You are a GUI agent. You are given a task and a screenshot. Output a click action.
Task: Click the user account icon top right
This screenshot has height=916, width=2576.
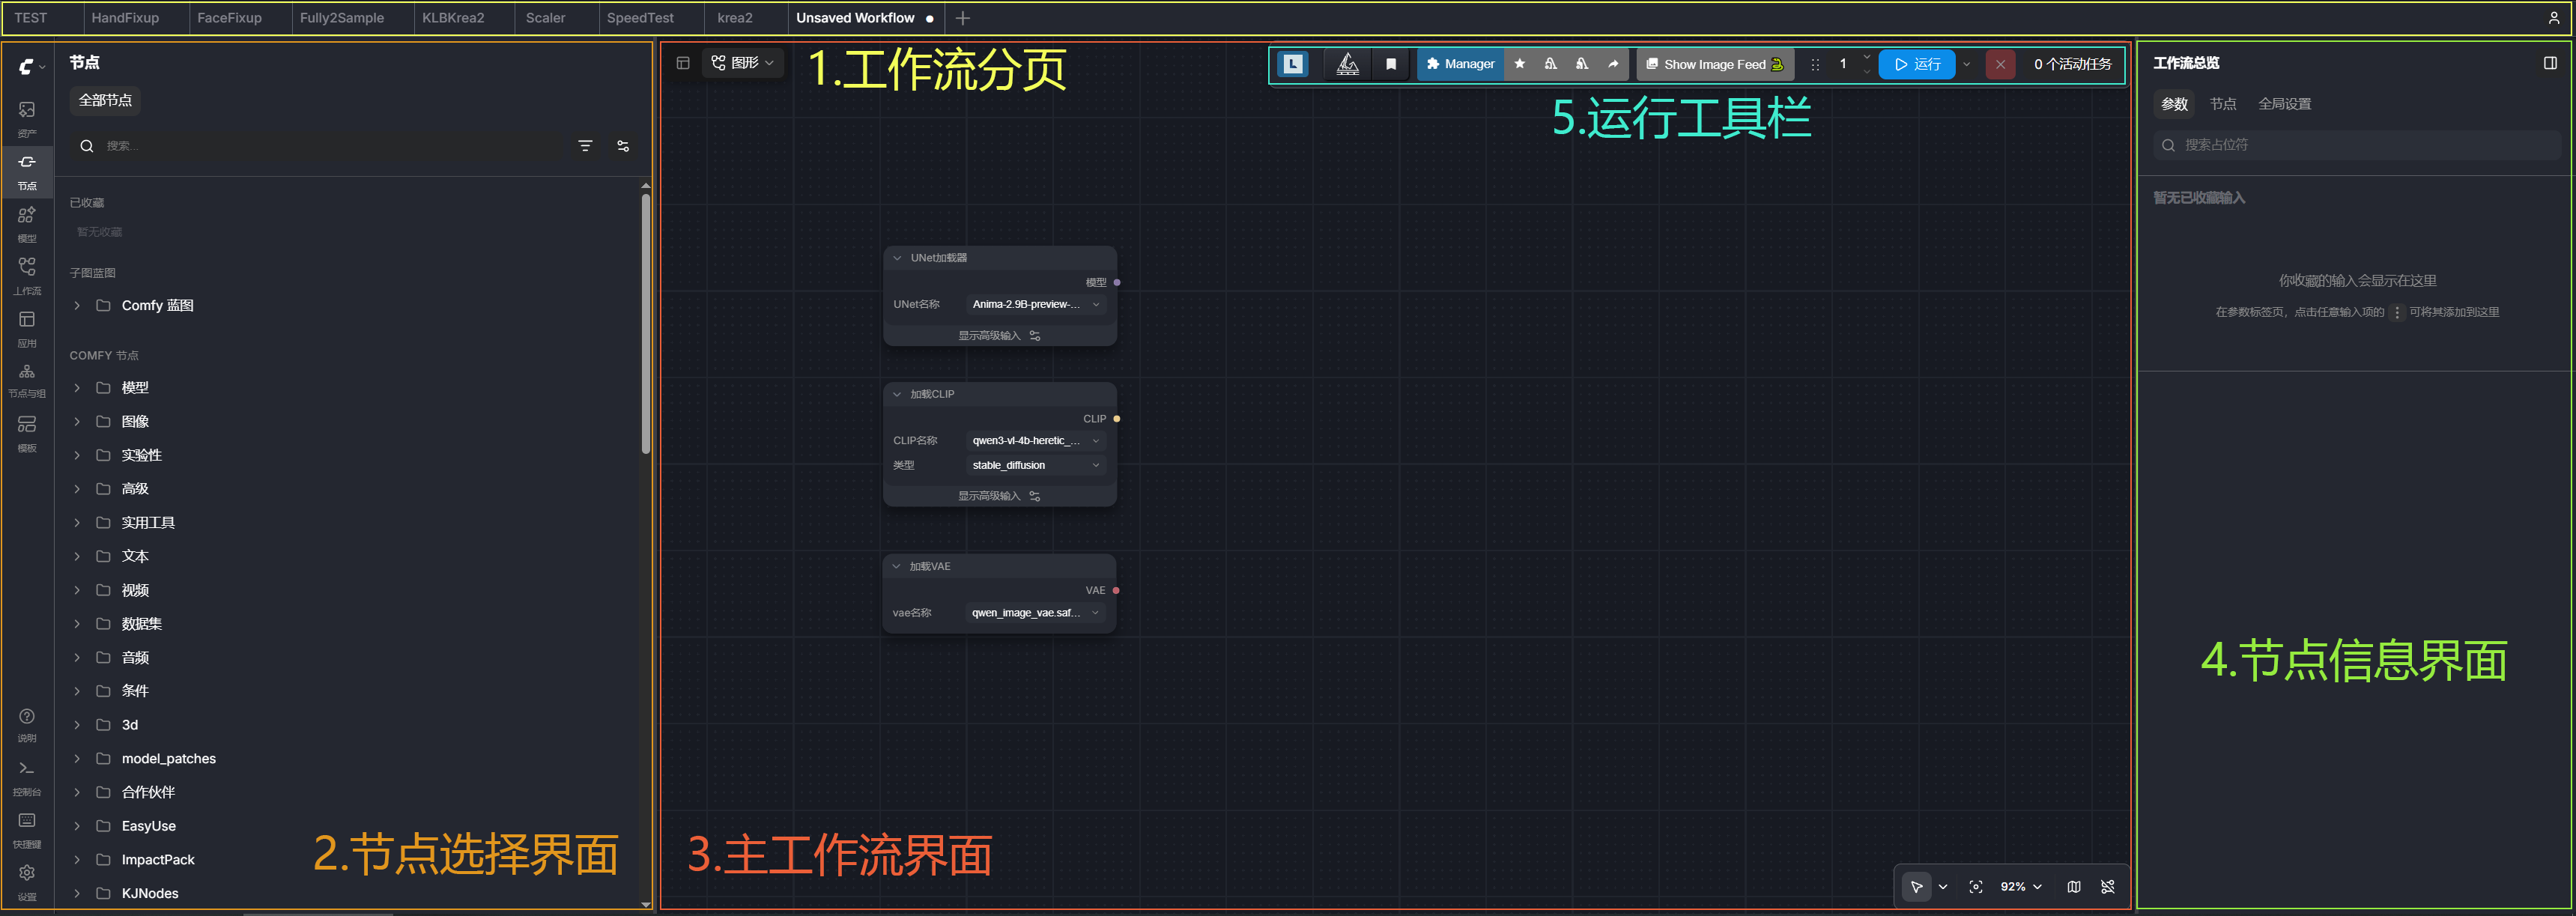pos(2553,18)
